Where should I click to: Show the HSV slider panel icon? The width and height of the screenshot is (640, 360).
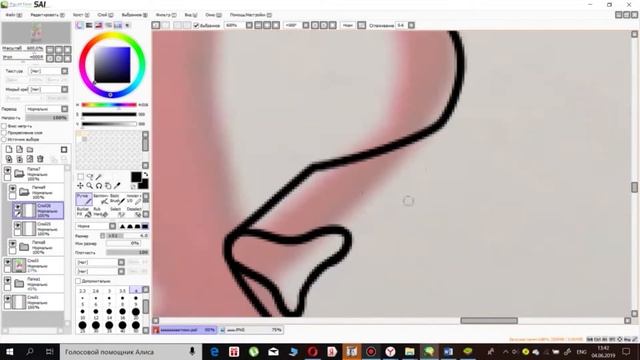(x=99, y=25)
